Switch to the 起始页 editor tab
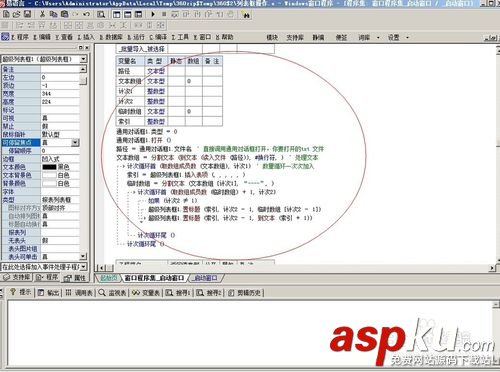This screenshot has height=372, width=500. click(x=109, y=278)
